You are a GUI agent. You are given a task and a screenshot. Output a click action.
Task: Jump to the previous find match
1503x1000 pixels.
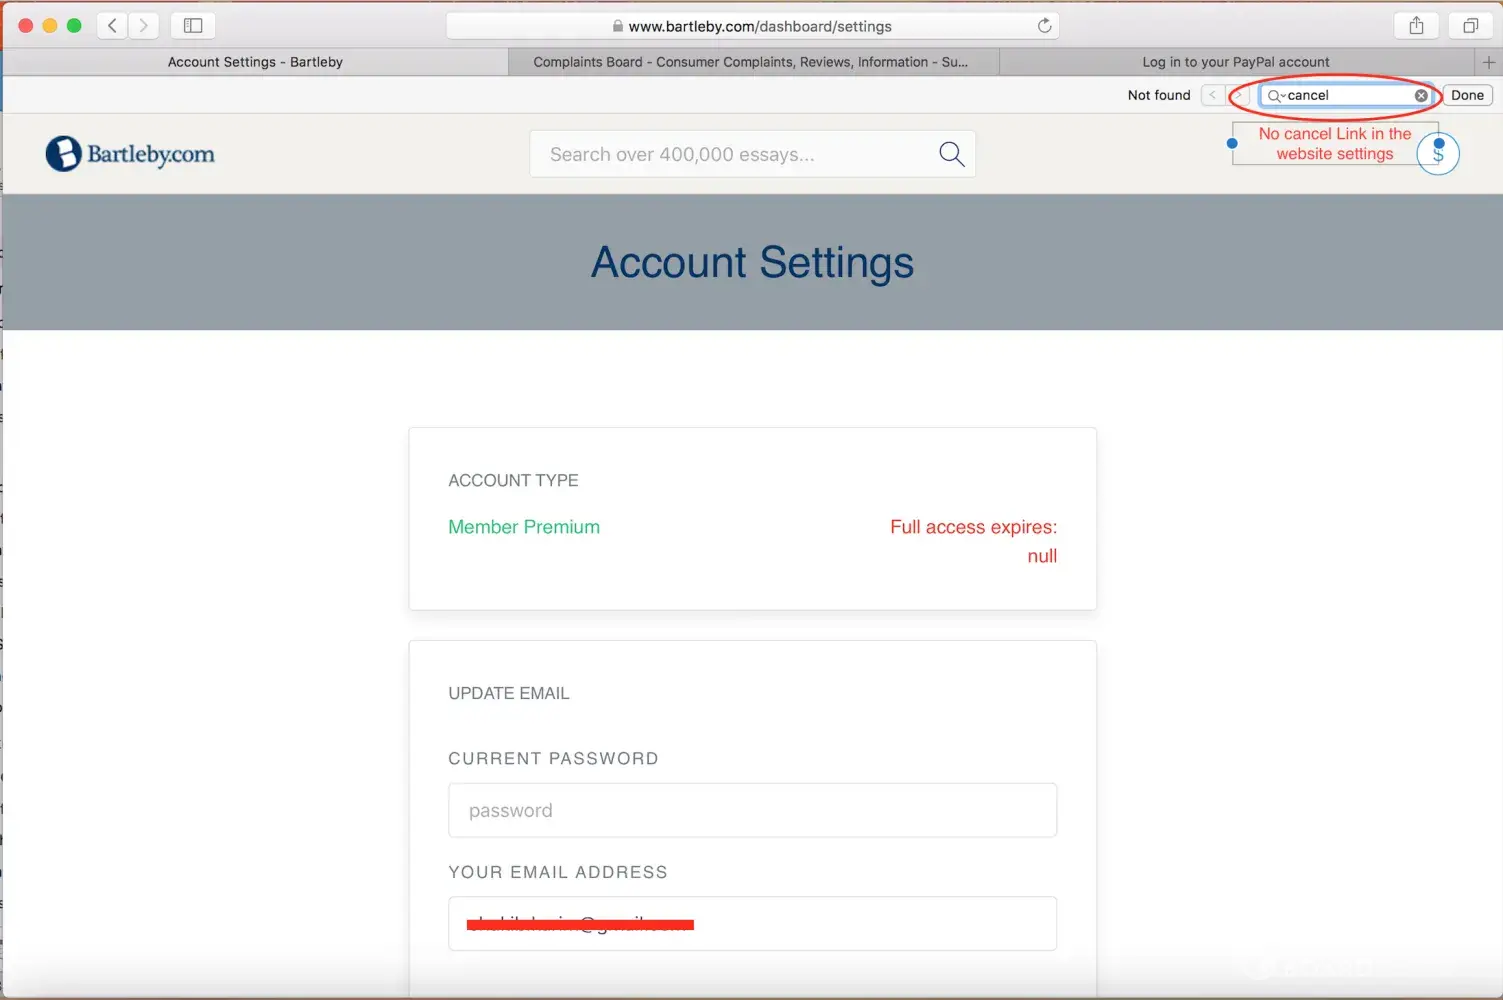click(x=1213, y=95)
